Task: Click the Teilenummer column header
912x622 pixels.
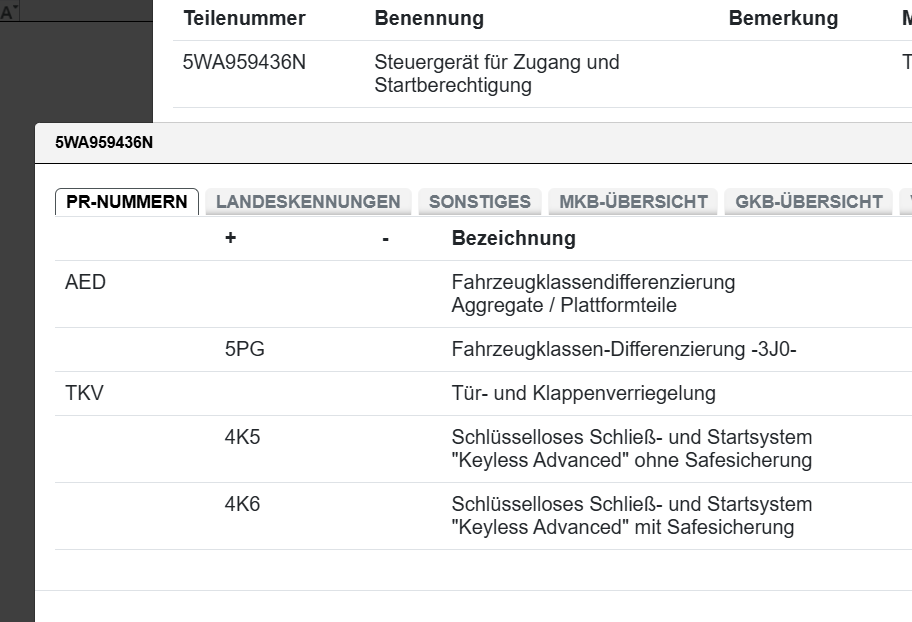Action: coord(244,18)
